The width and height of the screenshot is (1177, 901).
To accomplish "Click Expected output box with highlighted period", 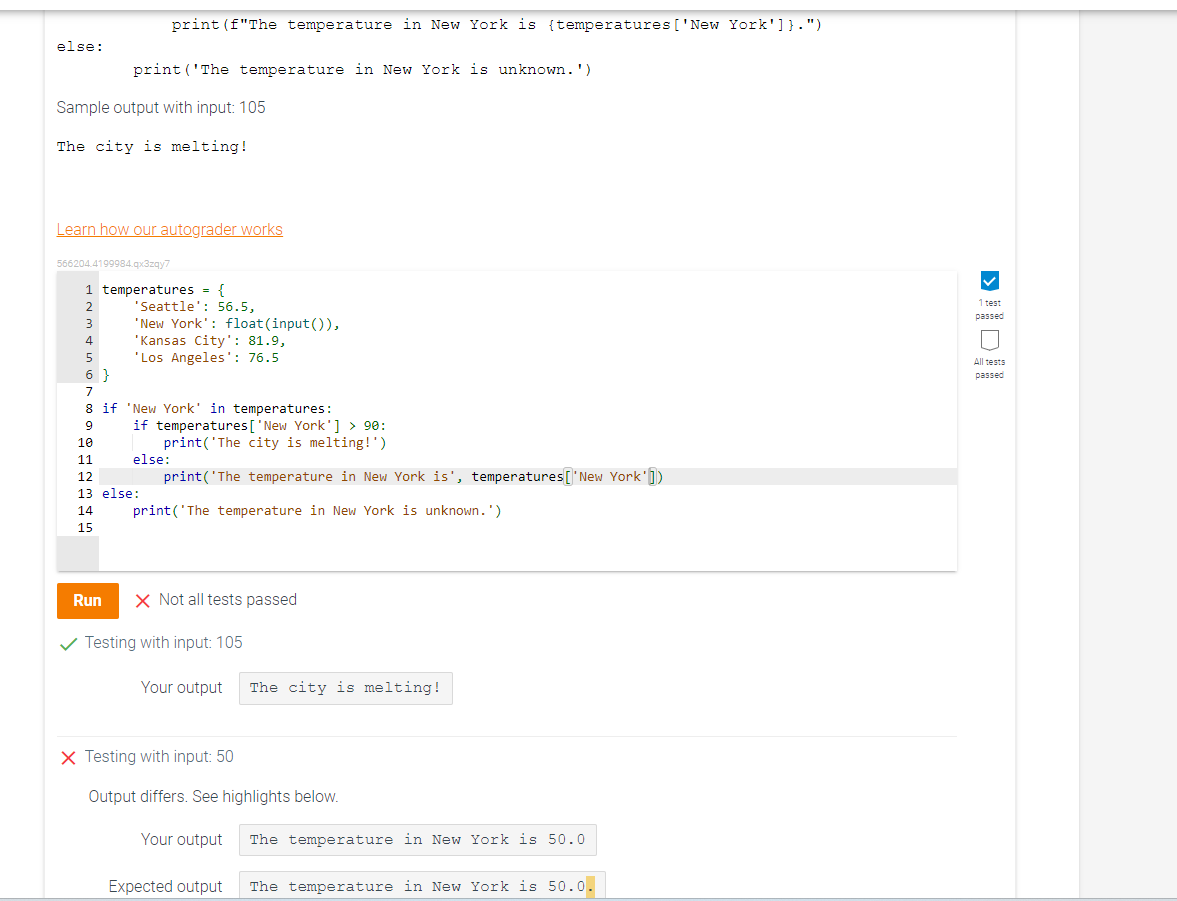I will (422, 887).
